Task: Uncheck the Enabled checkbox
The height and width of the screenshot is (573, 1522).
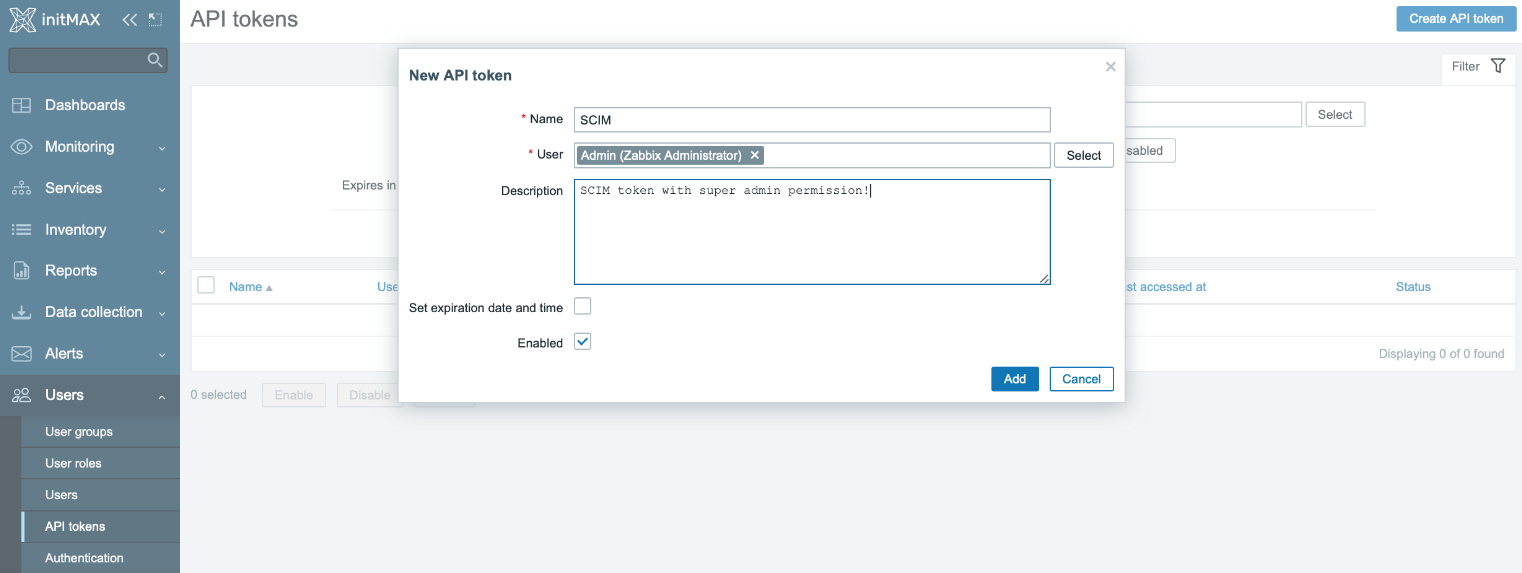Action: coord(583,342)
